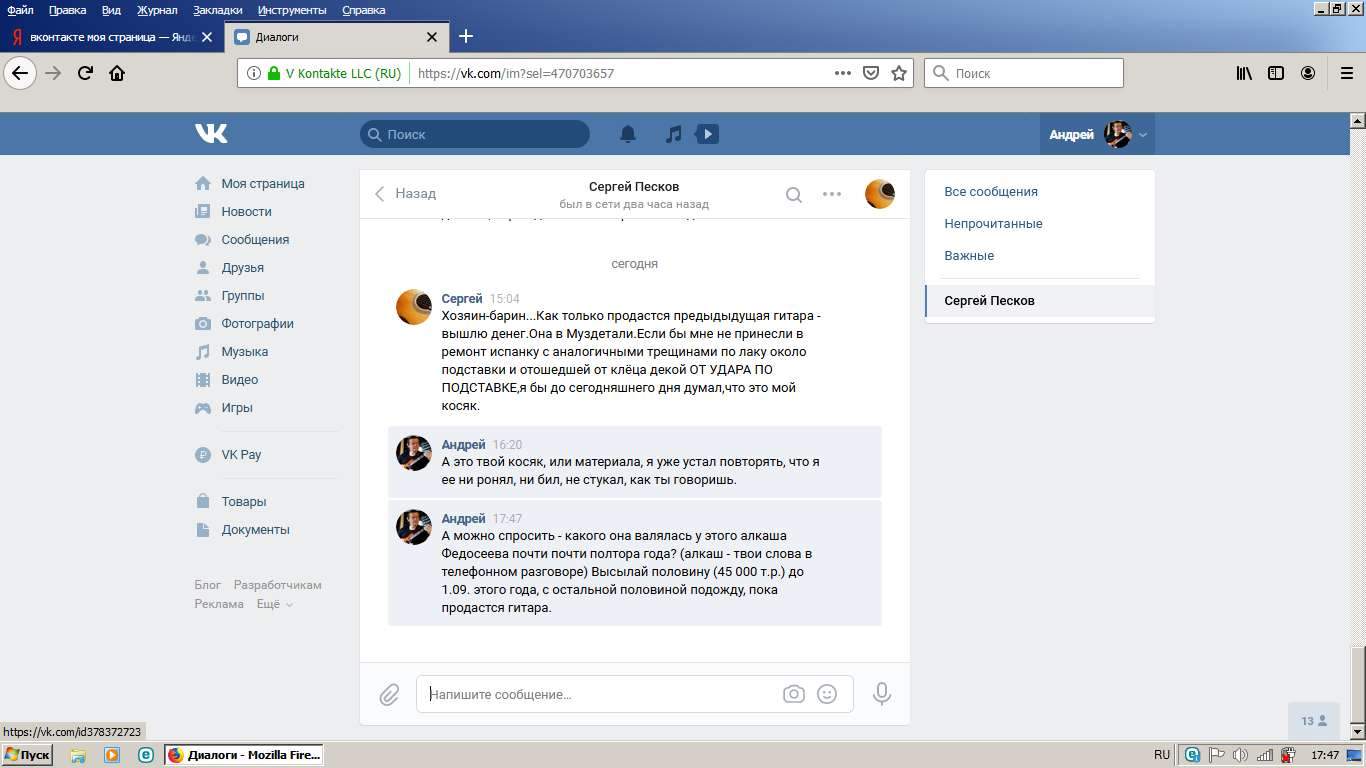1366x768 pixels.
Task: Attach a file with the paperclip icon
Action: pos(389,694)
